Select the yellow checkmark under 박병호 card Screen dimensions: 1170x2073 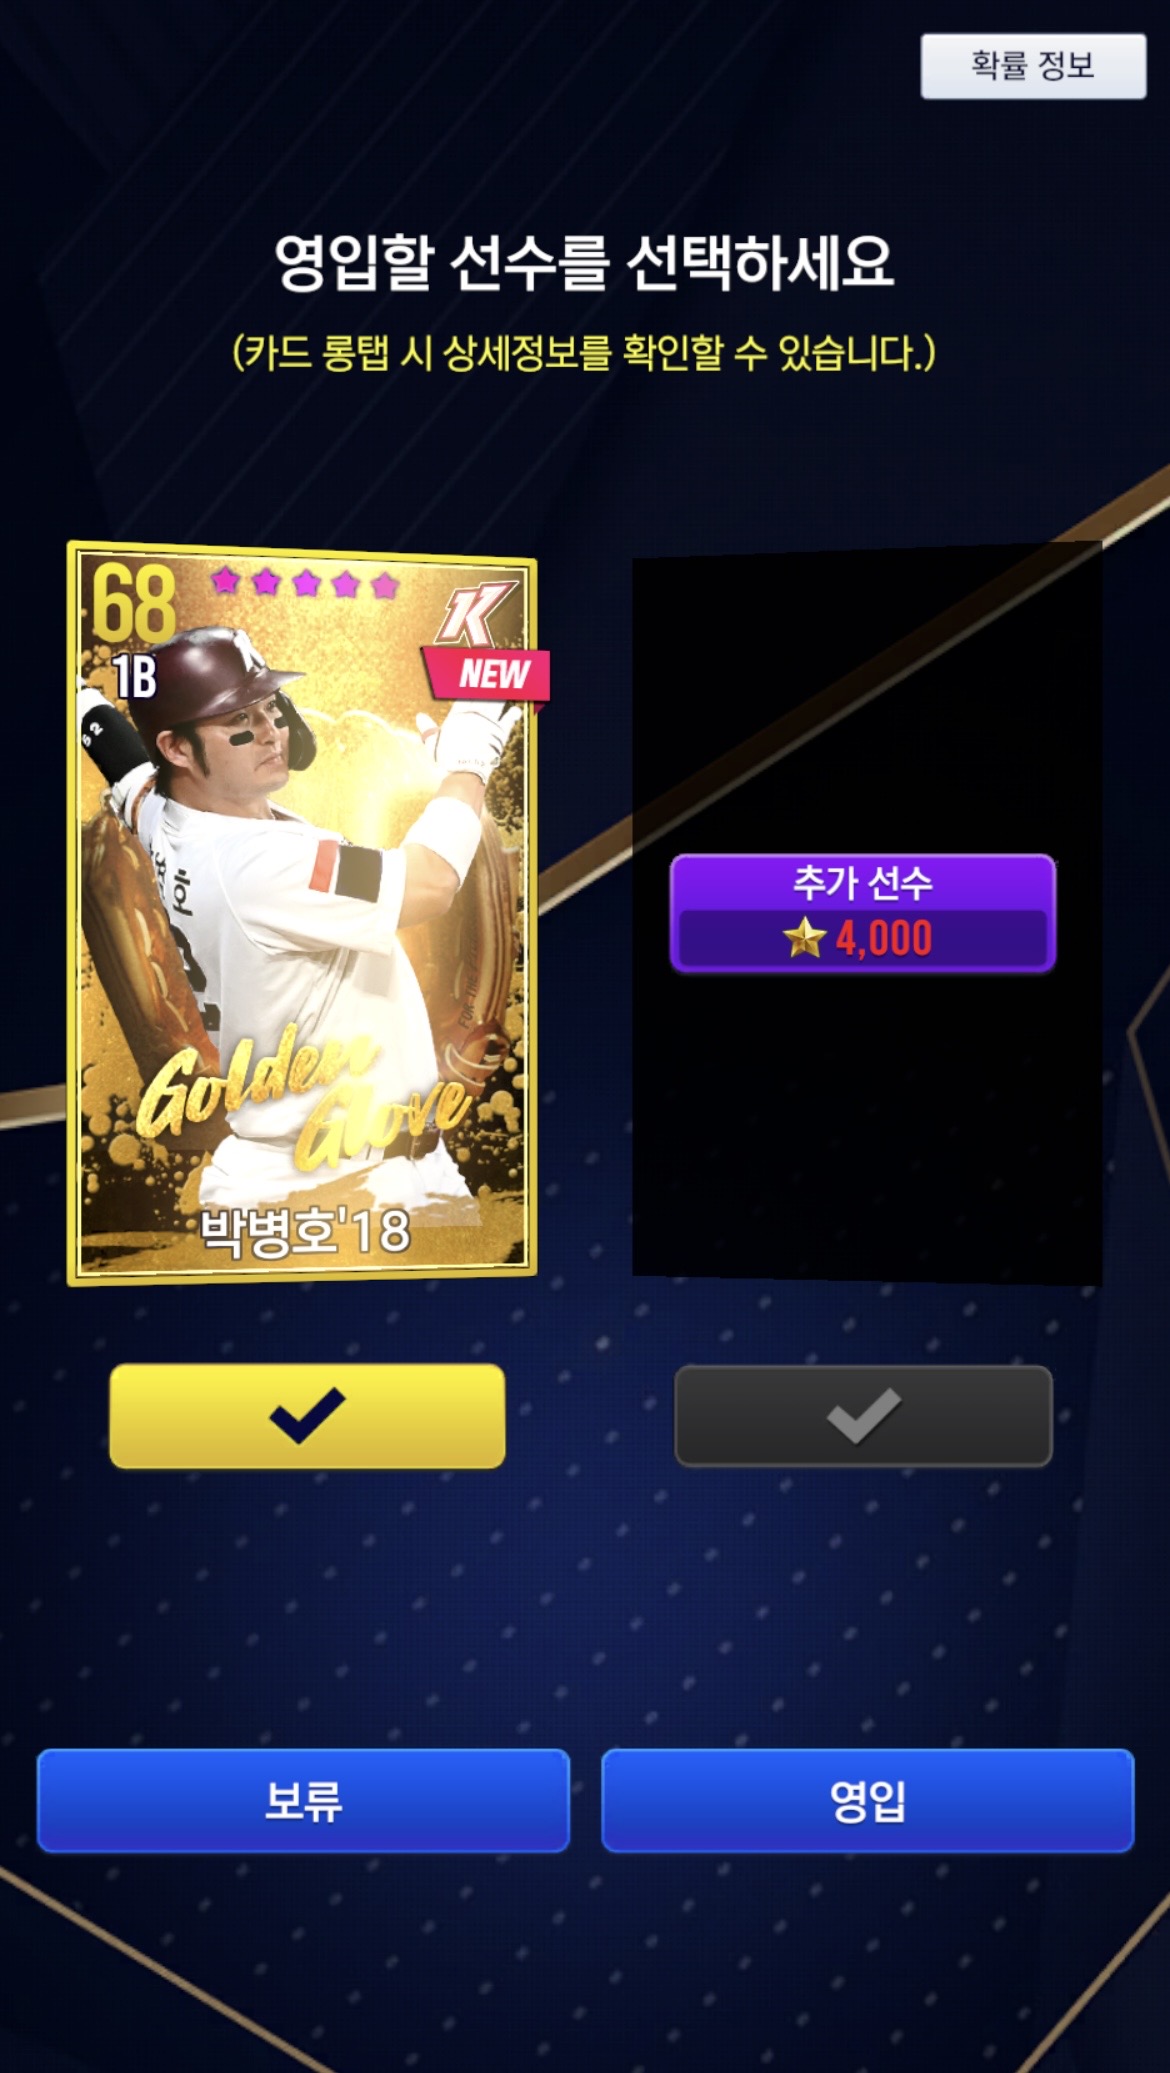coord(307,1416)
